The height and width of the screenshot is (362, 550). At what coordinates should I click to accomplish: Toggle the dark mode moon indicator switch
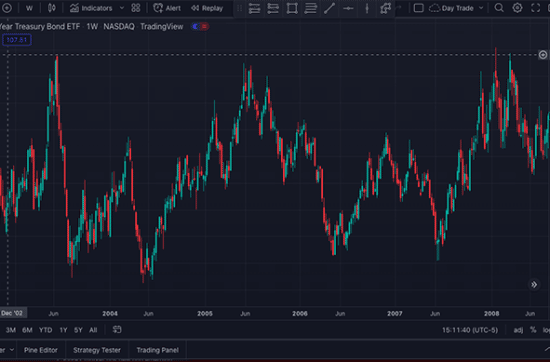coord(200,27)
